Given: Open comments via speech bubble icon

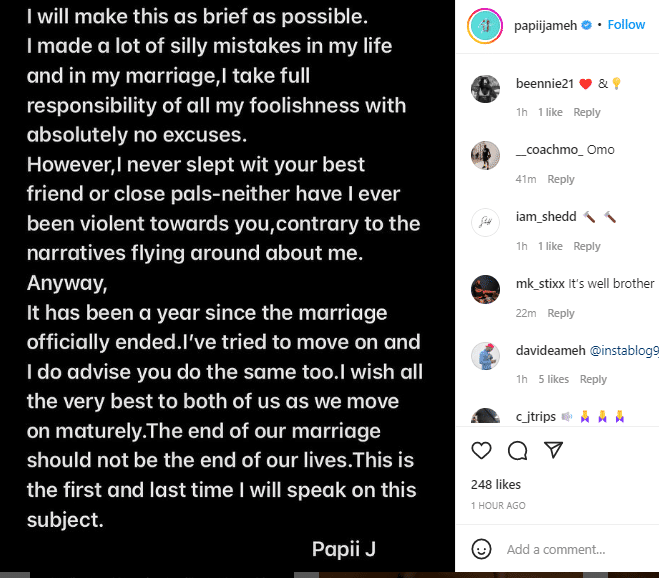Looking at the screenshot, I should click(x=517, y=451).
